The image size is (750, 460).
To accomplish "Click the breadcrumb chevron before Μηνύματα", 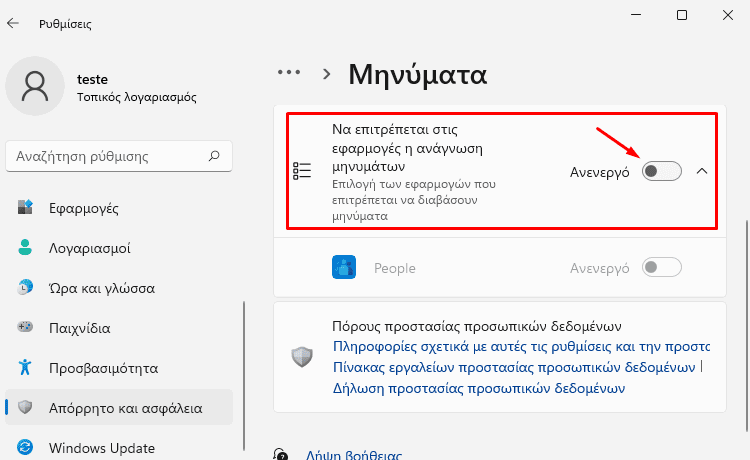I will point(327,74).
